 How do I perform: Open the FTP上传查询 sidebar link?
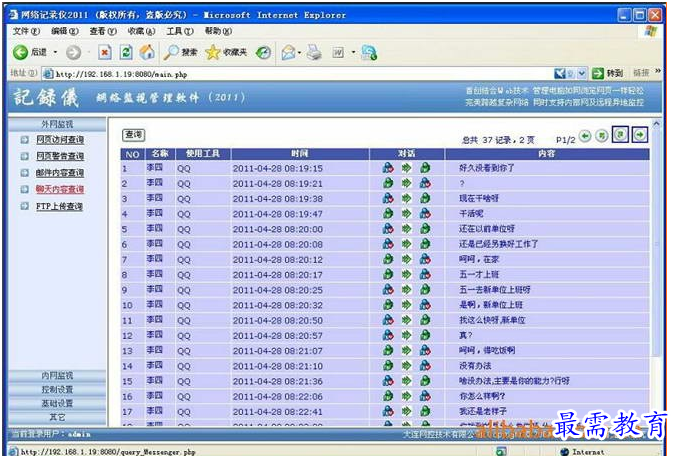[59, 206]
